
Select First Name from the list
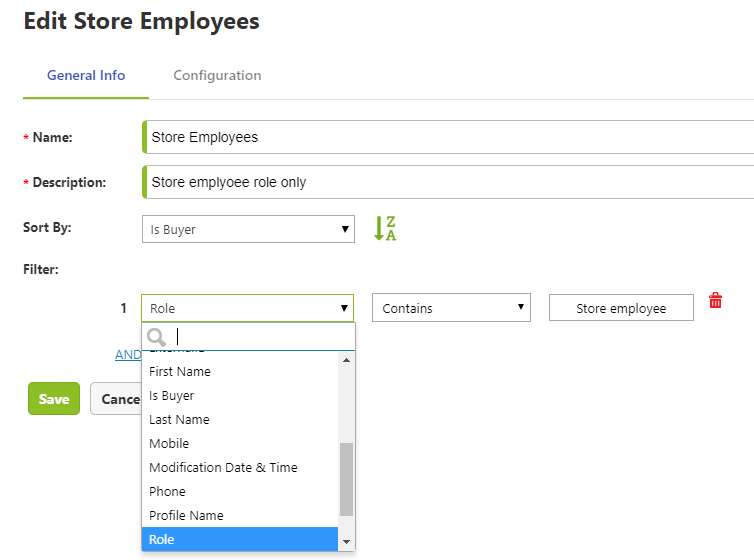click(240, 372)
